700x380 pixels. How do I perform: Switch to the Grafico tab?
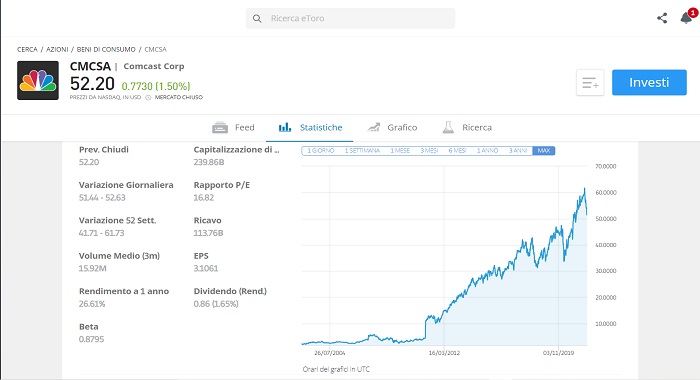[x=392, y=128]
